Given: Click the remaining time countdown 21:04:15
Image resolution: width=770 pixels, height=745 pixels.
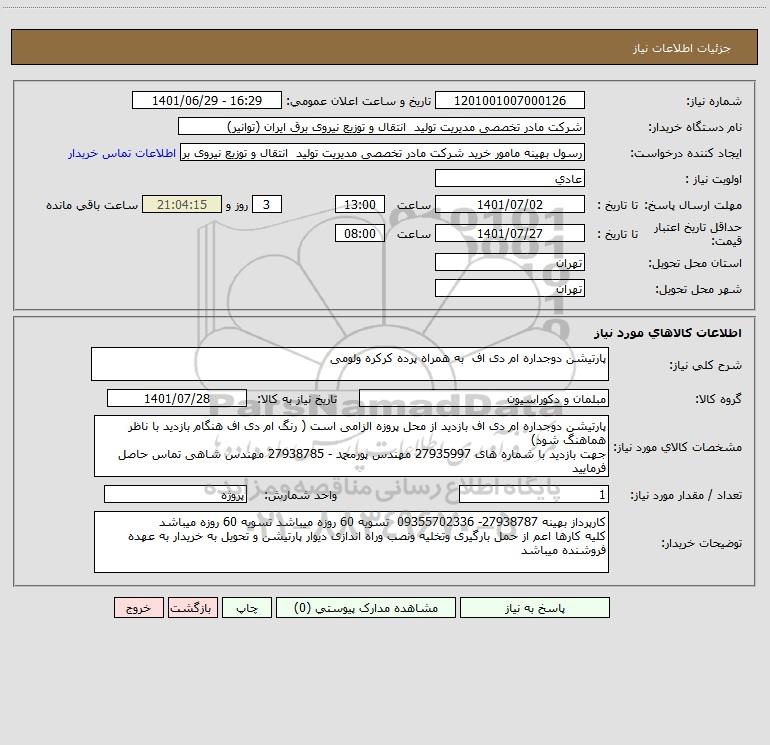Looking at the screenshot, I should tap(182, 204).
